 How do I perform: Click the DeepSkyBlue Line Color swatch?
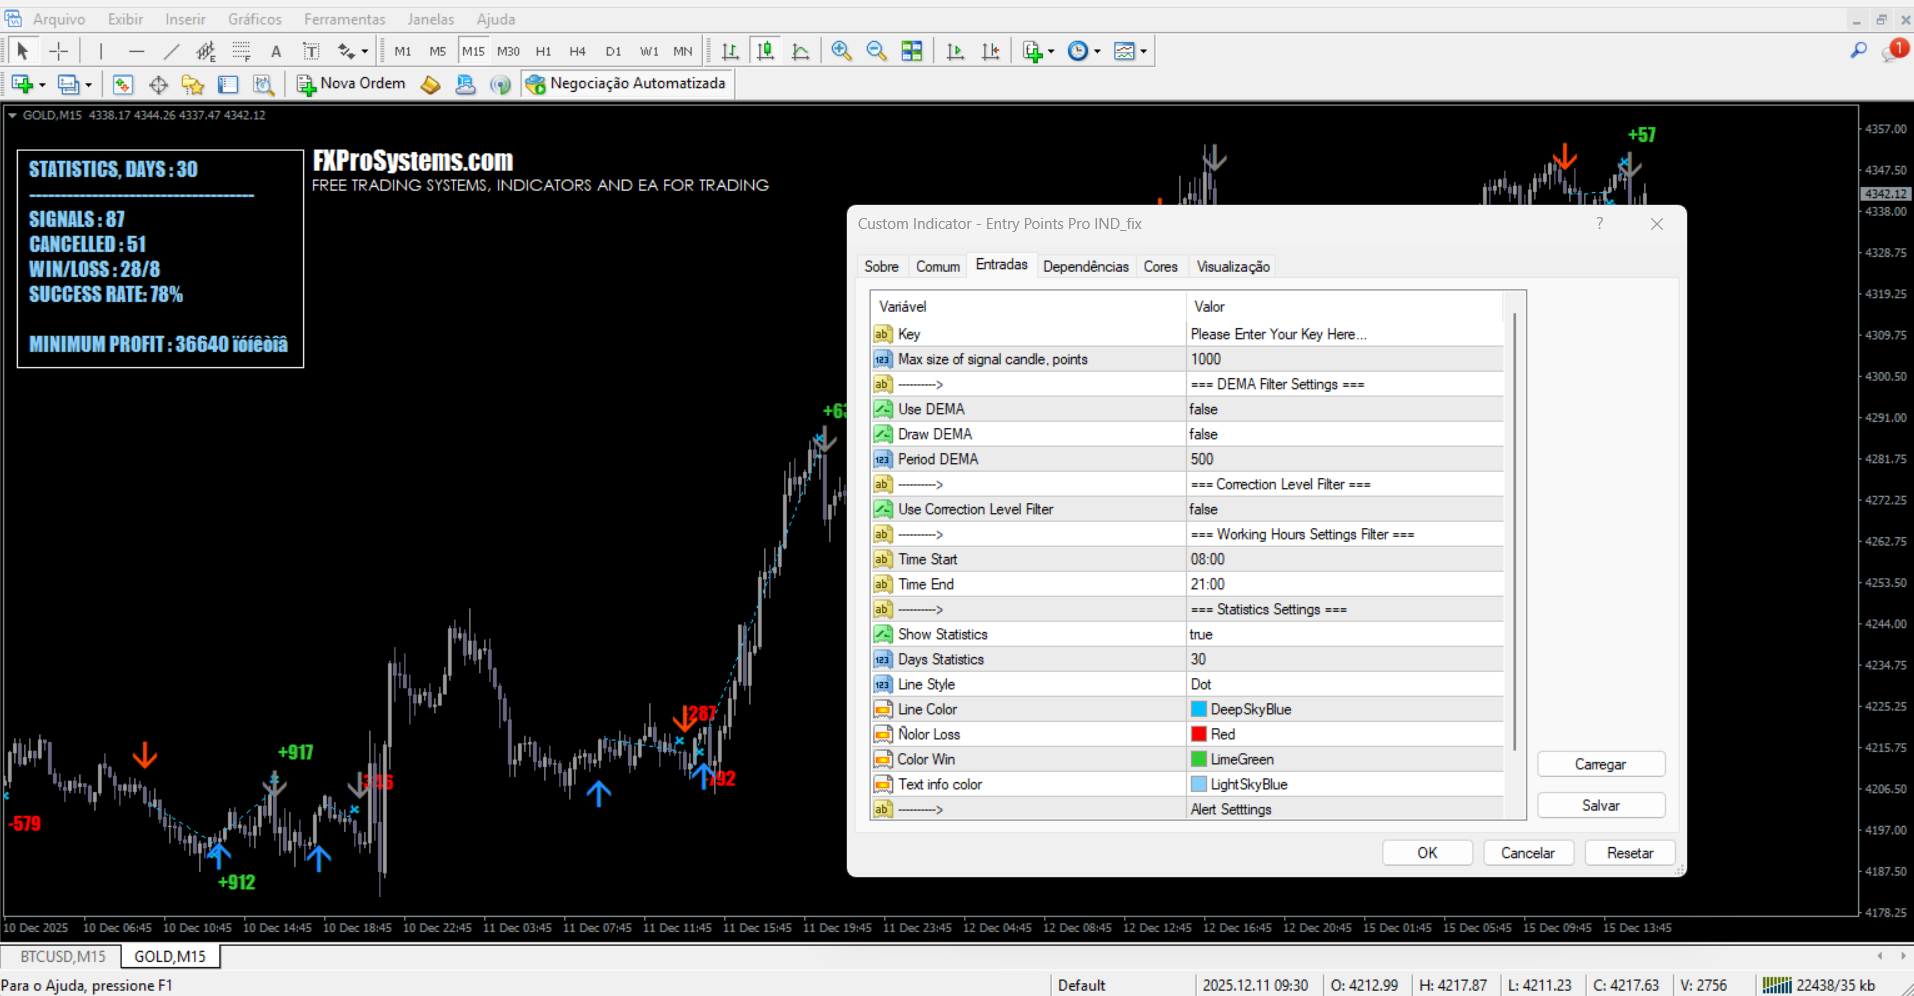point(1198,709)
